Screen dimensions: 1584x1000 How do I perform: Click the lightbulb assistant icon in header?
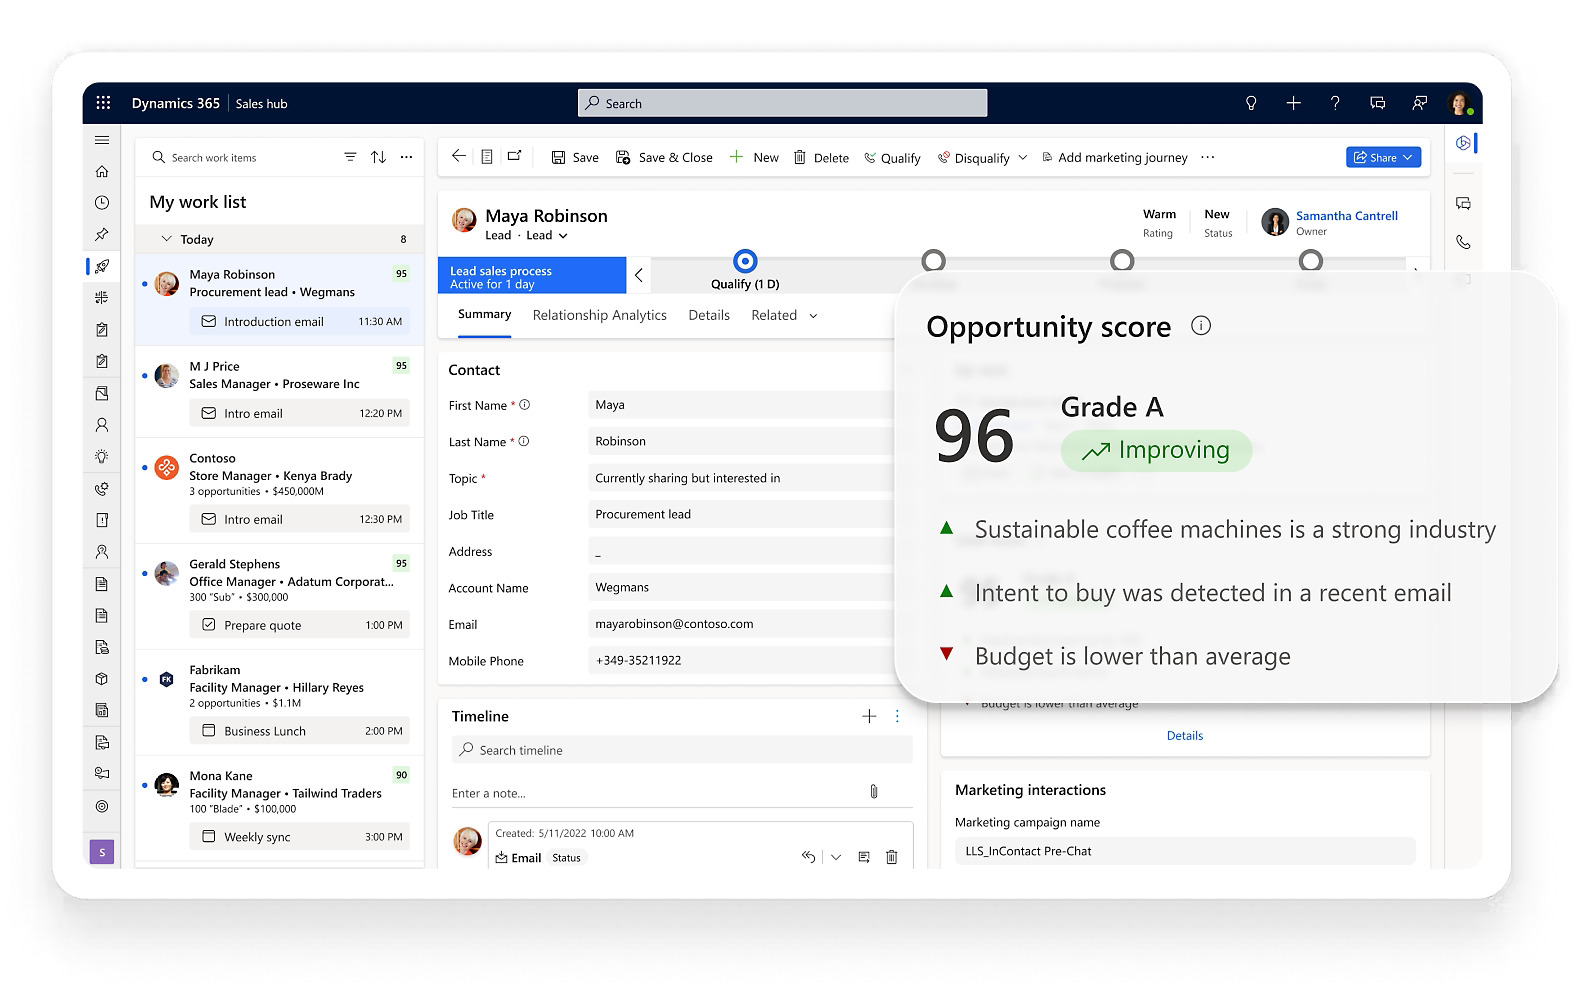[x=1251, y=103]
